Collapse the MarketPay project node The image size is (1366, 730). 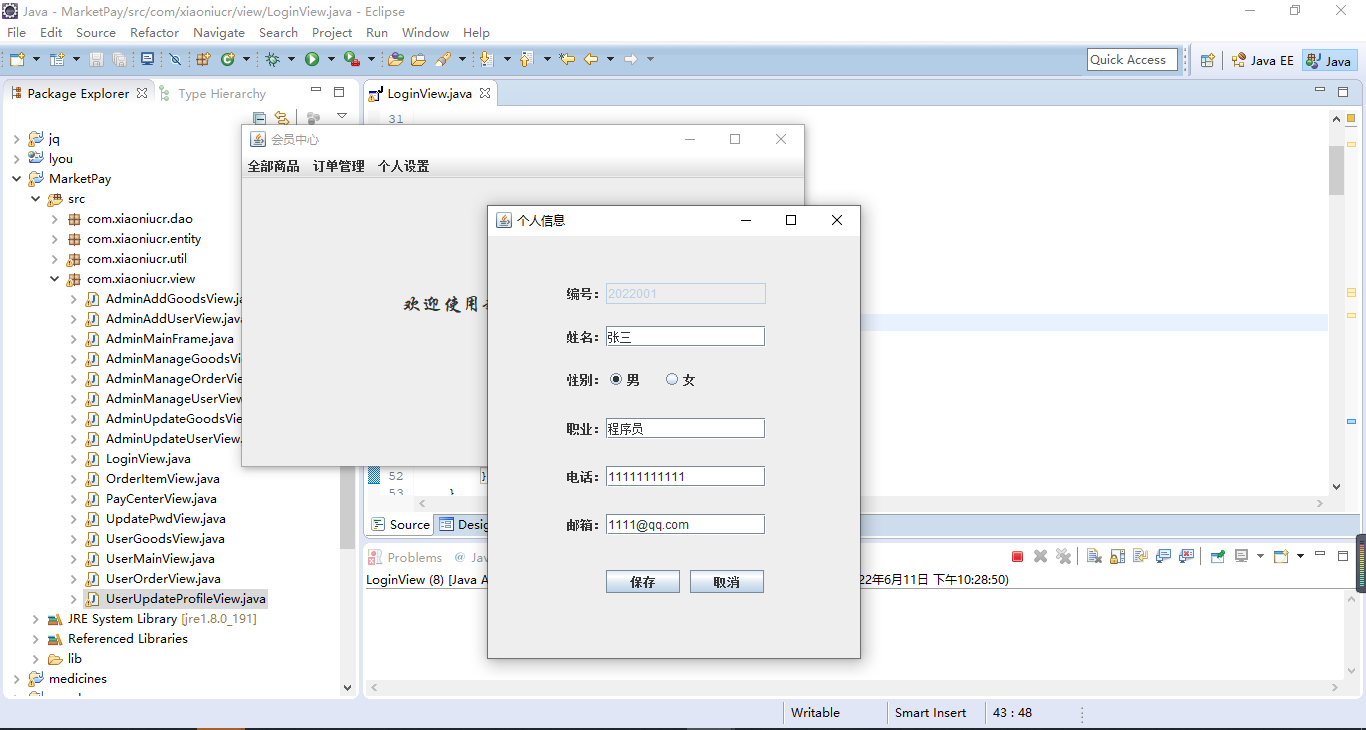16,179
